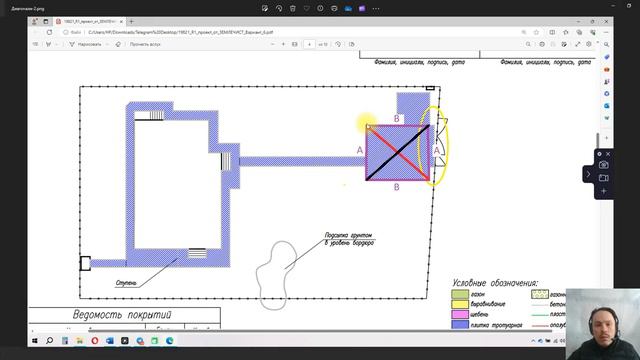Click the yellow выравнивание legend swatch

click(x=460, y=304)
